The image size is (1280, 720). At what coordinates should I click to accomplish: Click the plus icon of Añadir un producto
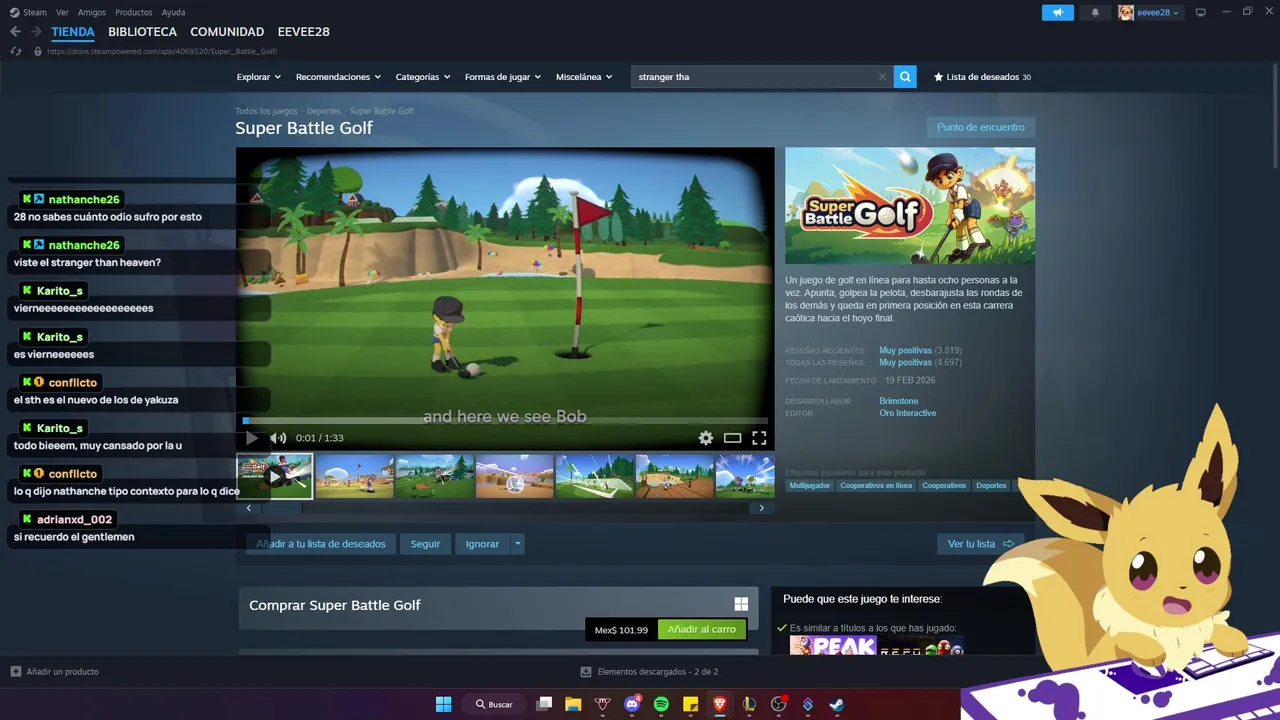point(15,671)
